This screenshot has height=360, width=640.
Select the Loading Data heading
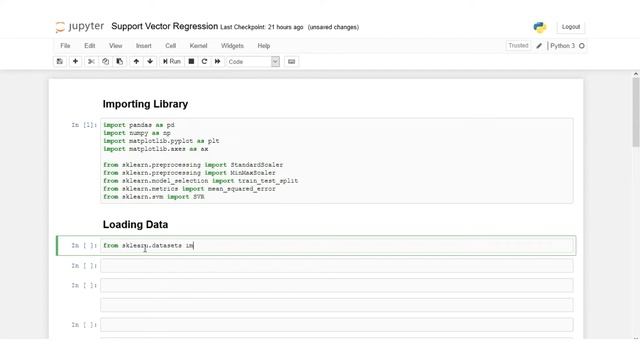[136, 224]
